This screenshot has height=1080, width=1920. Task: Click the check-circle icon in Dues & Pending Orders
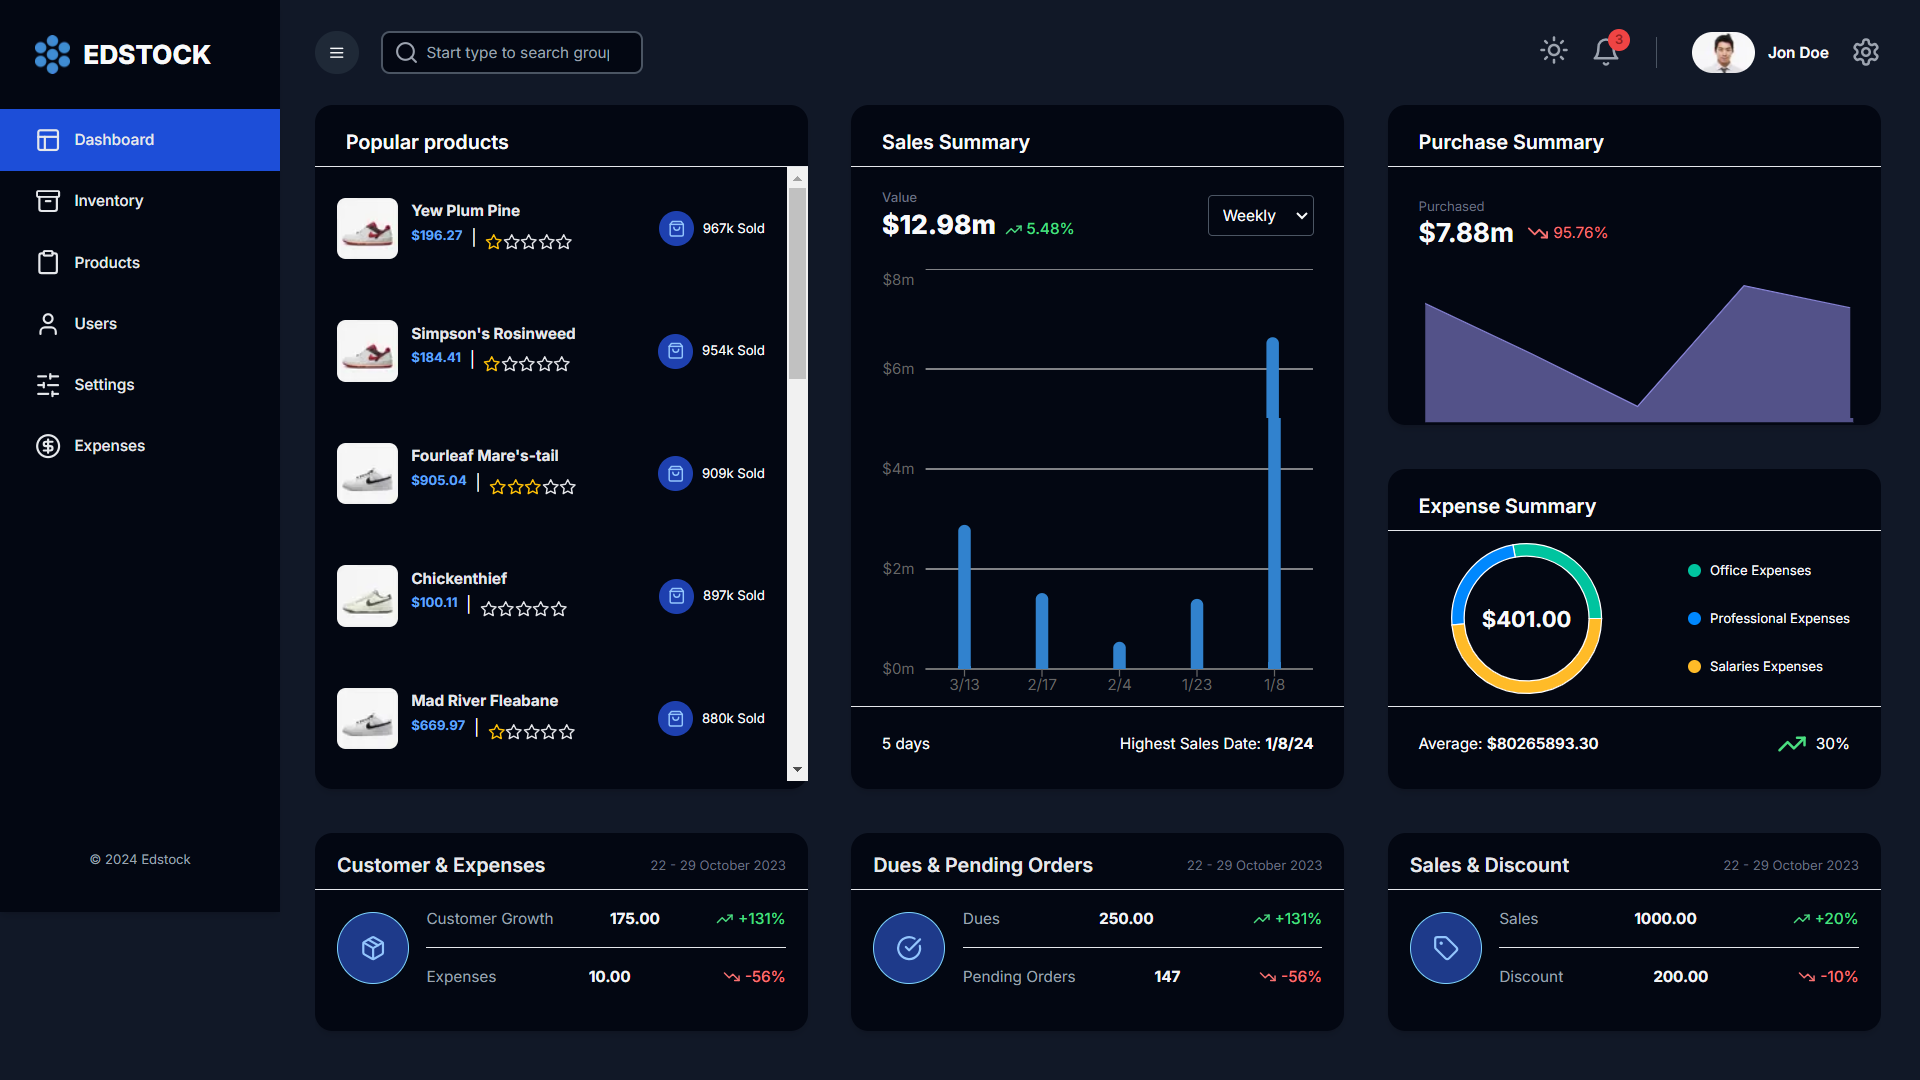[909, 948]
